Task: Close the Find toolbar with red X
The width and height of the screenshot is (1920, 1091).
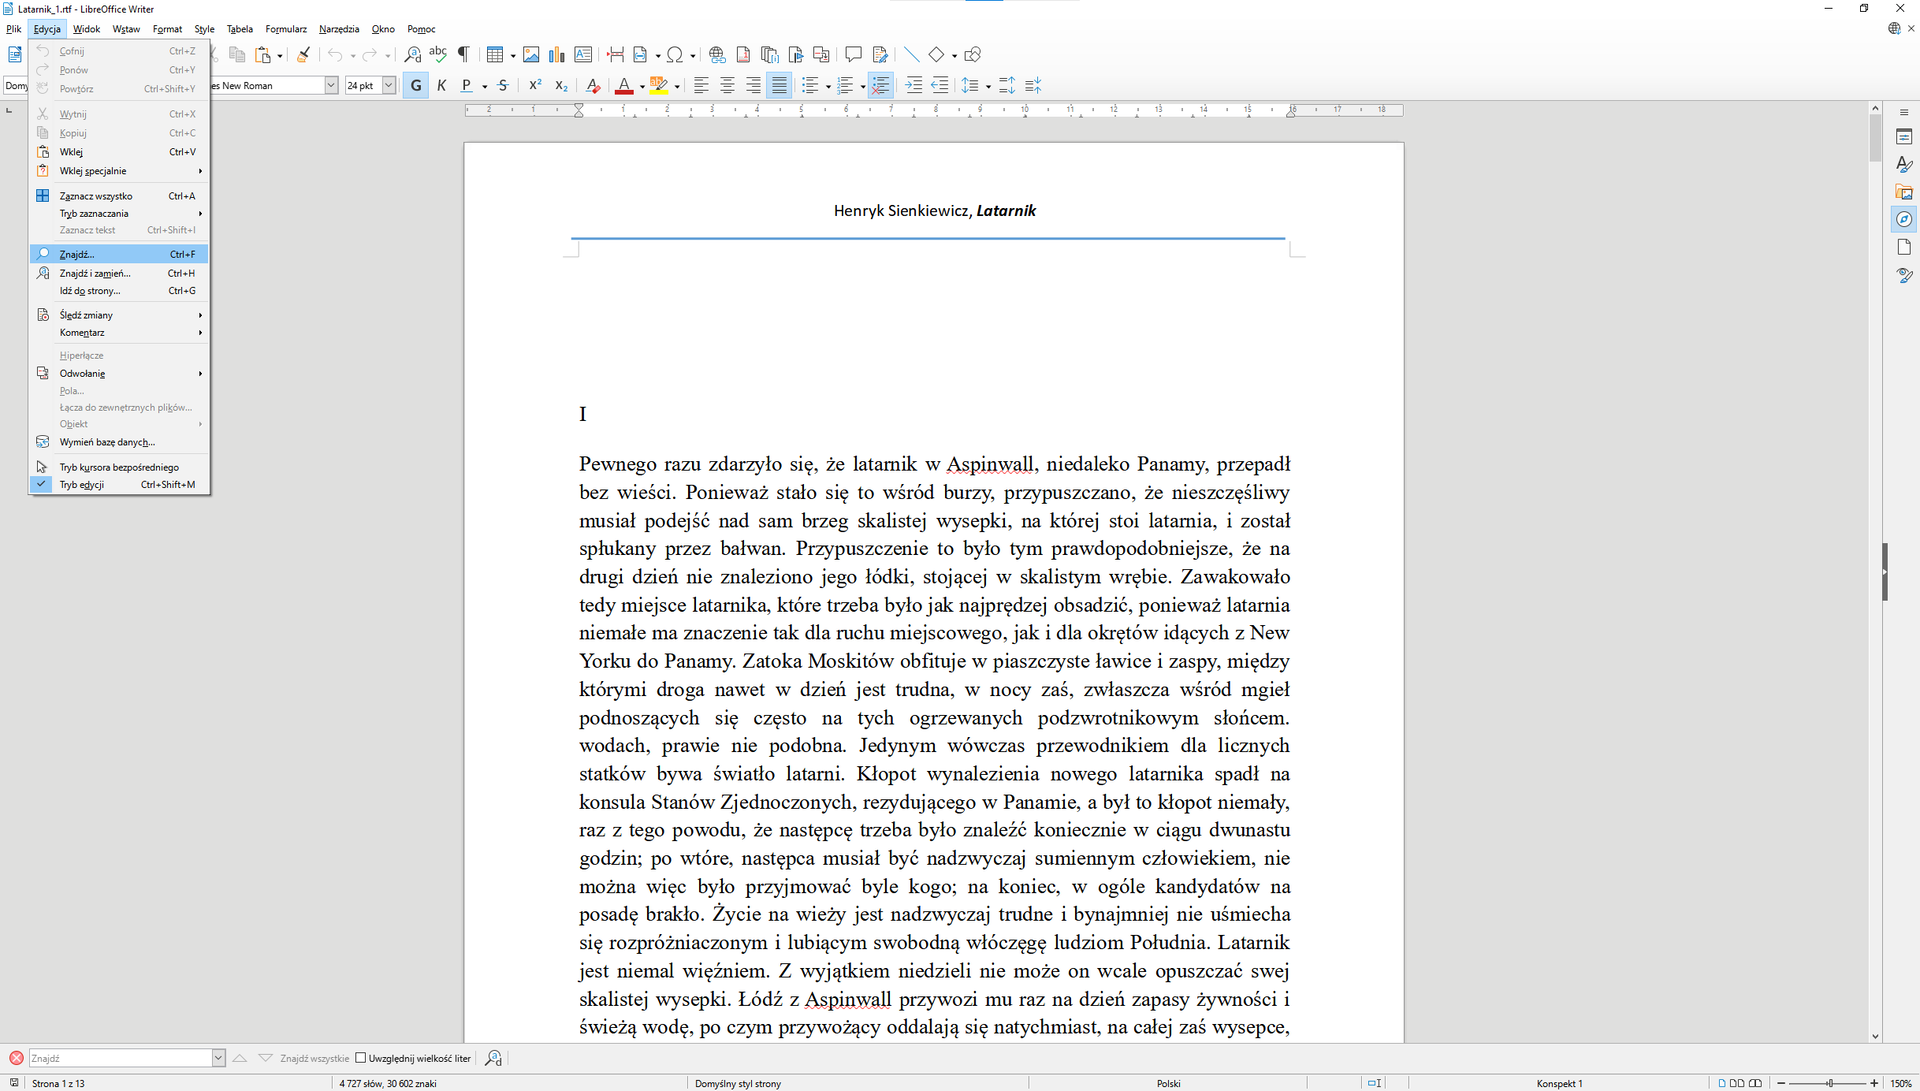Action: click(x=16, y=1058)
